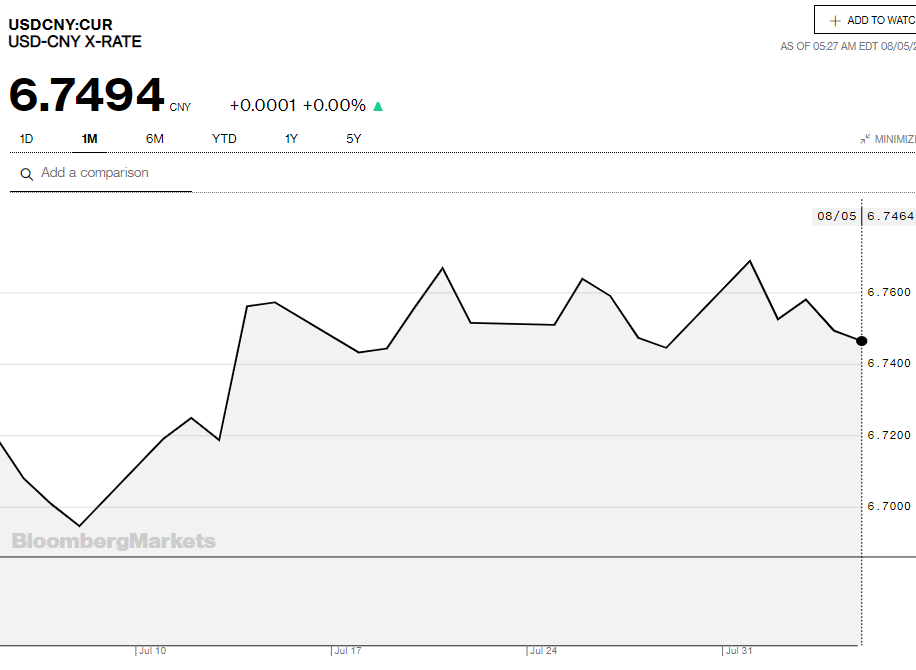Switch to the 1D time range
The width and height of the screenshot is (916, 670).
(x=26, y=139)
